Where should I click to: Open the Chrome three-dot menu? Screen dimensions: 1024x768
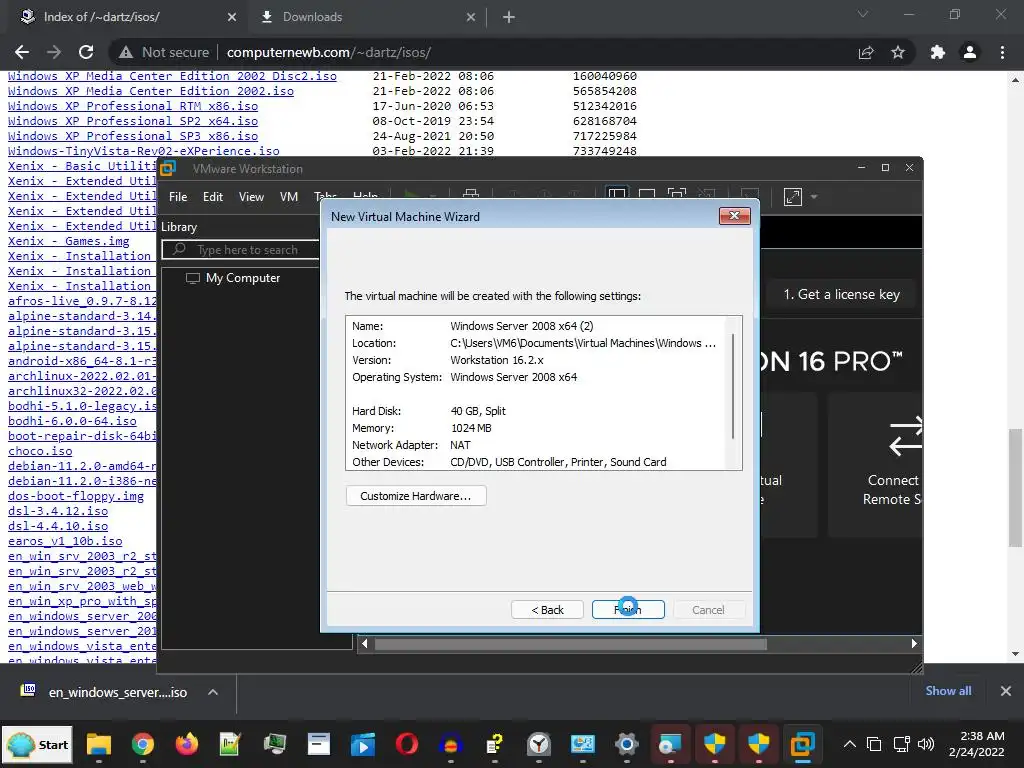click(1002, 52)
